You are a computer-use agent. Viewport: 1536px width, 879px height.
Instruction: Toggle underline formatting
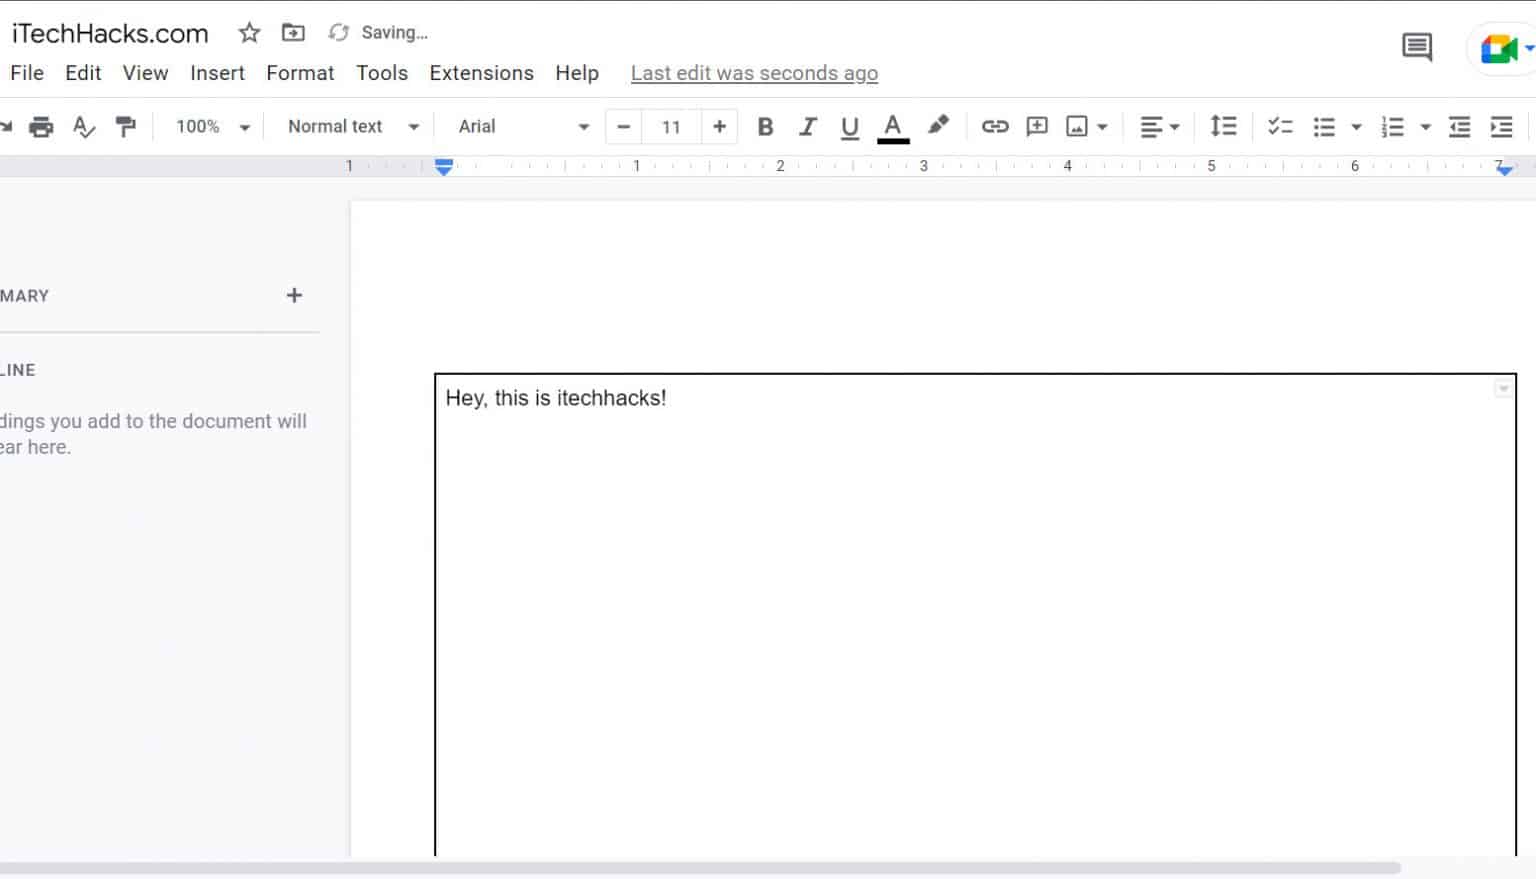(849, 126)
